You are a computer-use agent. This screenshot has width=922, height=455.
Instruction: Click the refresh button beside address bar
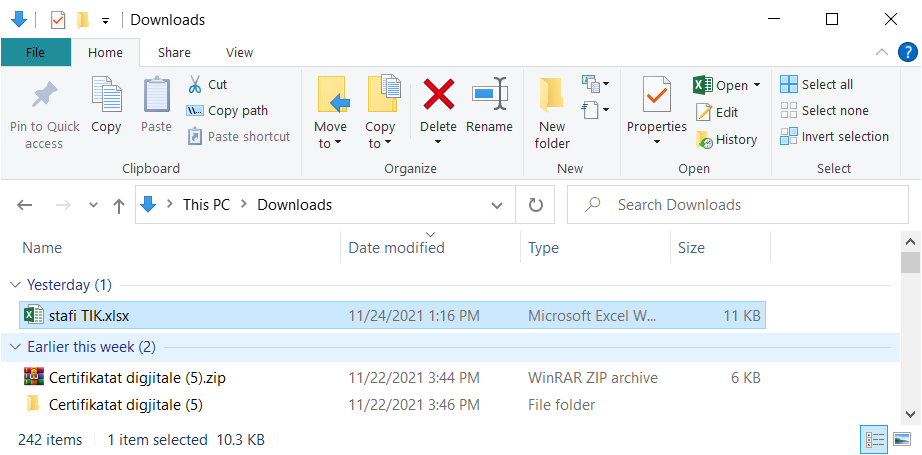(x=535, y=205)
